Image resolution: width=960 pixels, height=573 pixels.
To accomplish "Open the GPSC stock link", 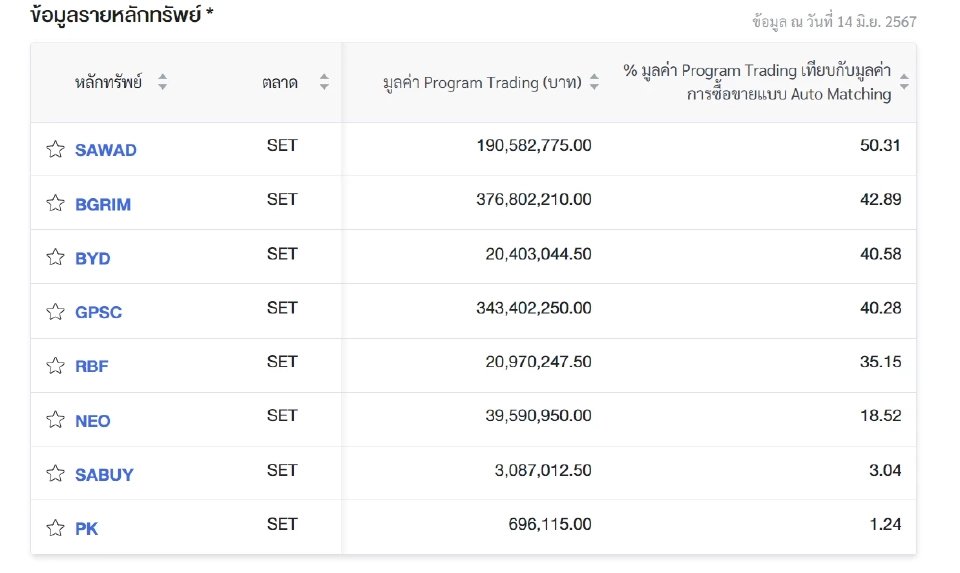I will point(98,312).
